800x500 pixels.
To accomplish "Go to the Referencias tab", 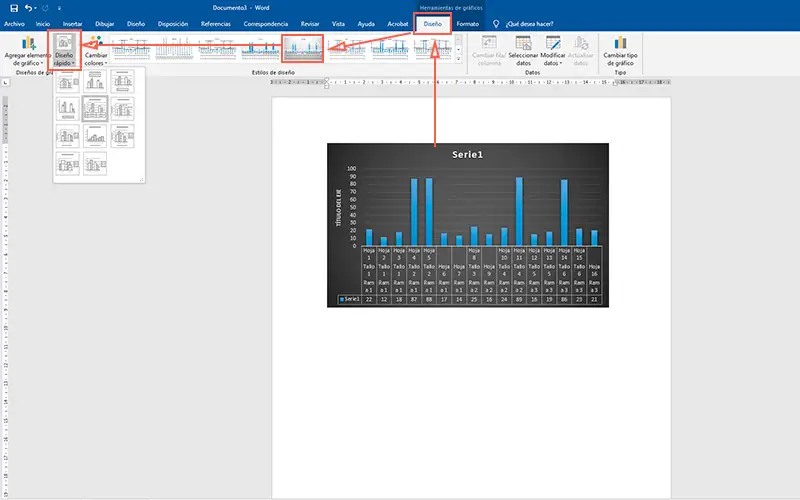I will (x=215, y=22).
